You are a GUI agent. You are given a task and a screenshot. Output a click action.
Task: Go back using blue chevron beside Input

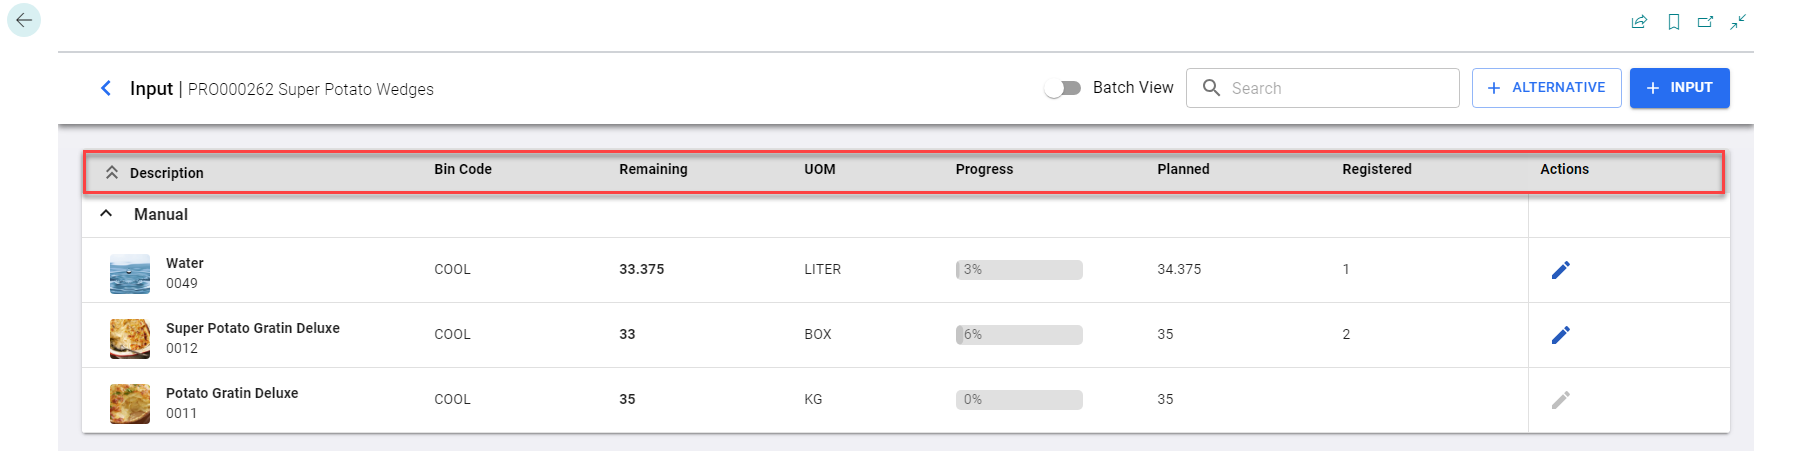[106, 88]
